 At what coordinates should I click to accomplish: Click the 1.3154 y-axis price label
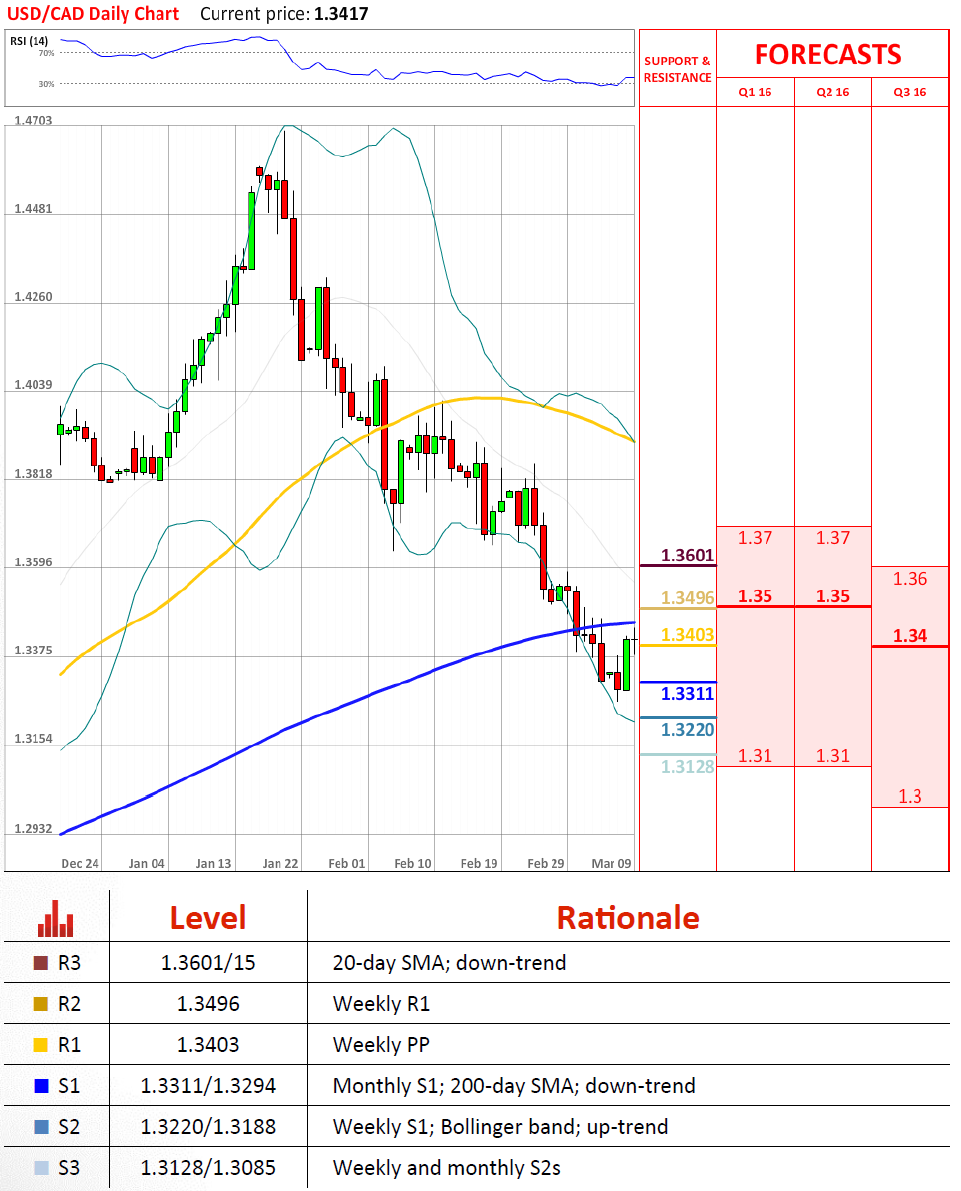(x=33, y=739)
